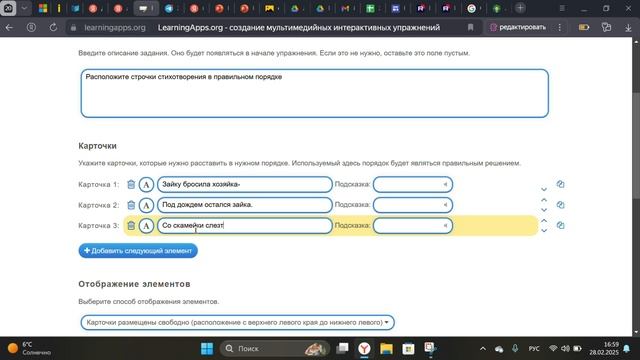Screen dimensions: 640x360
Task: Bookmark this page with the bookmark icon
Action: (x=470, y=27)
